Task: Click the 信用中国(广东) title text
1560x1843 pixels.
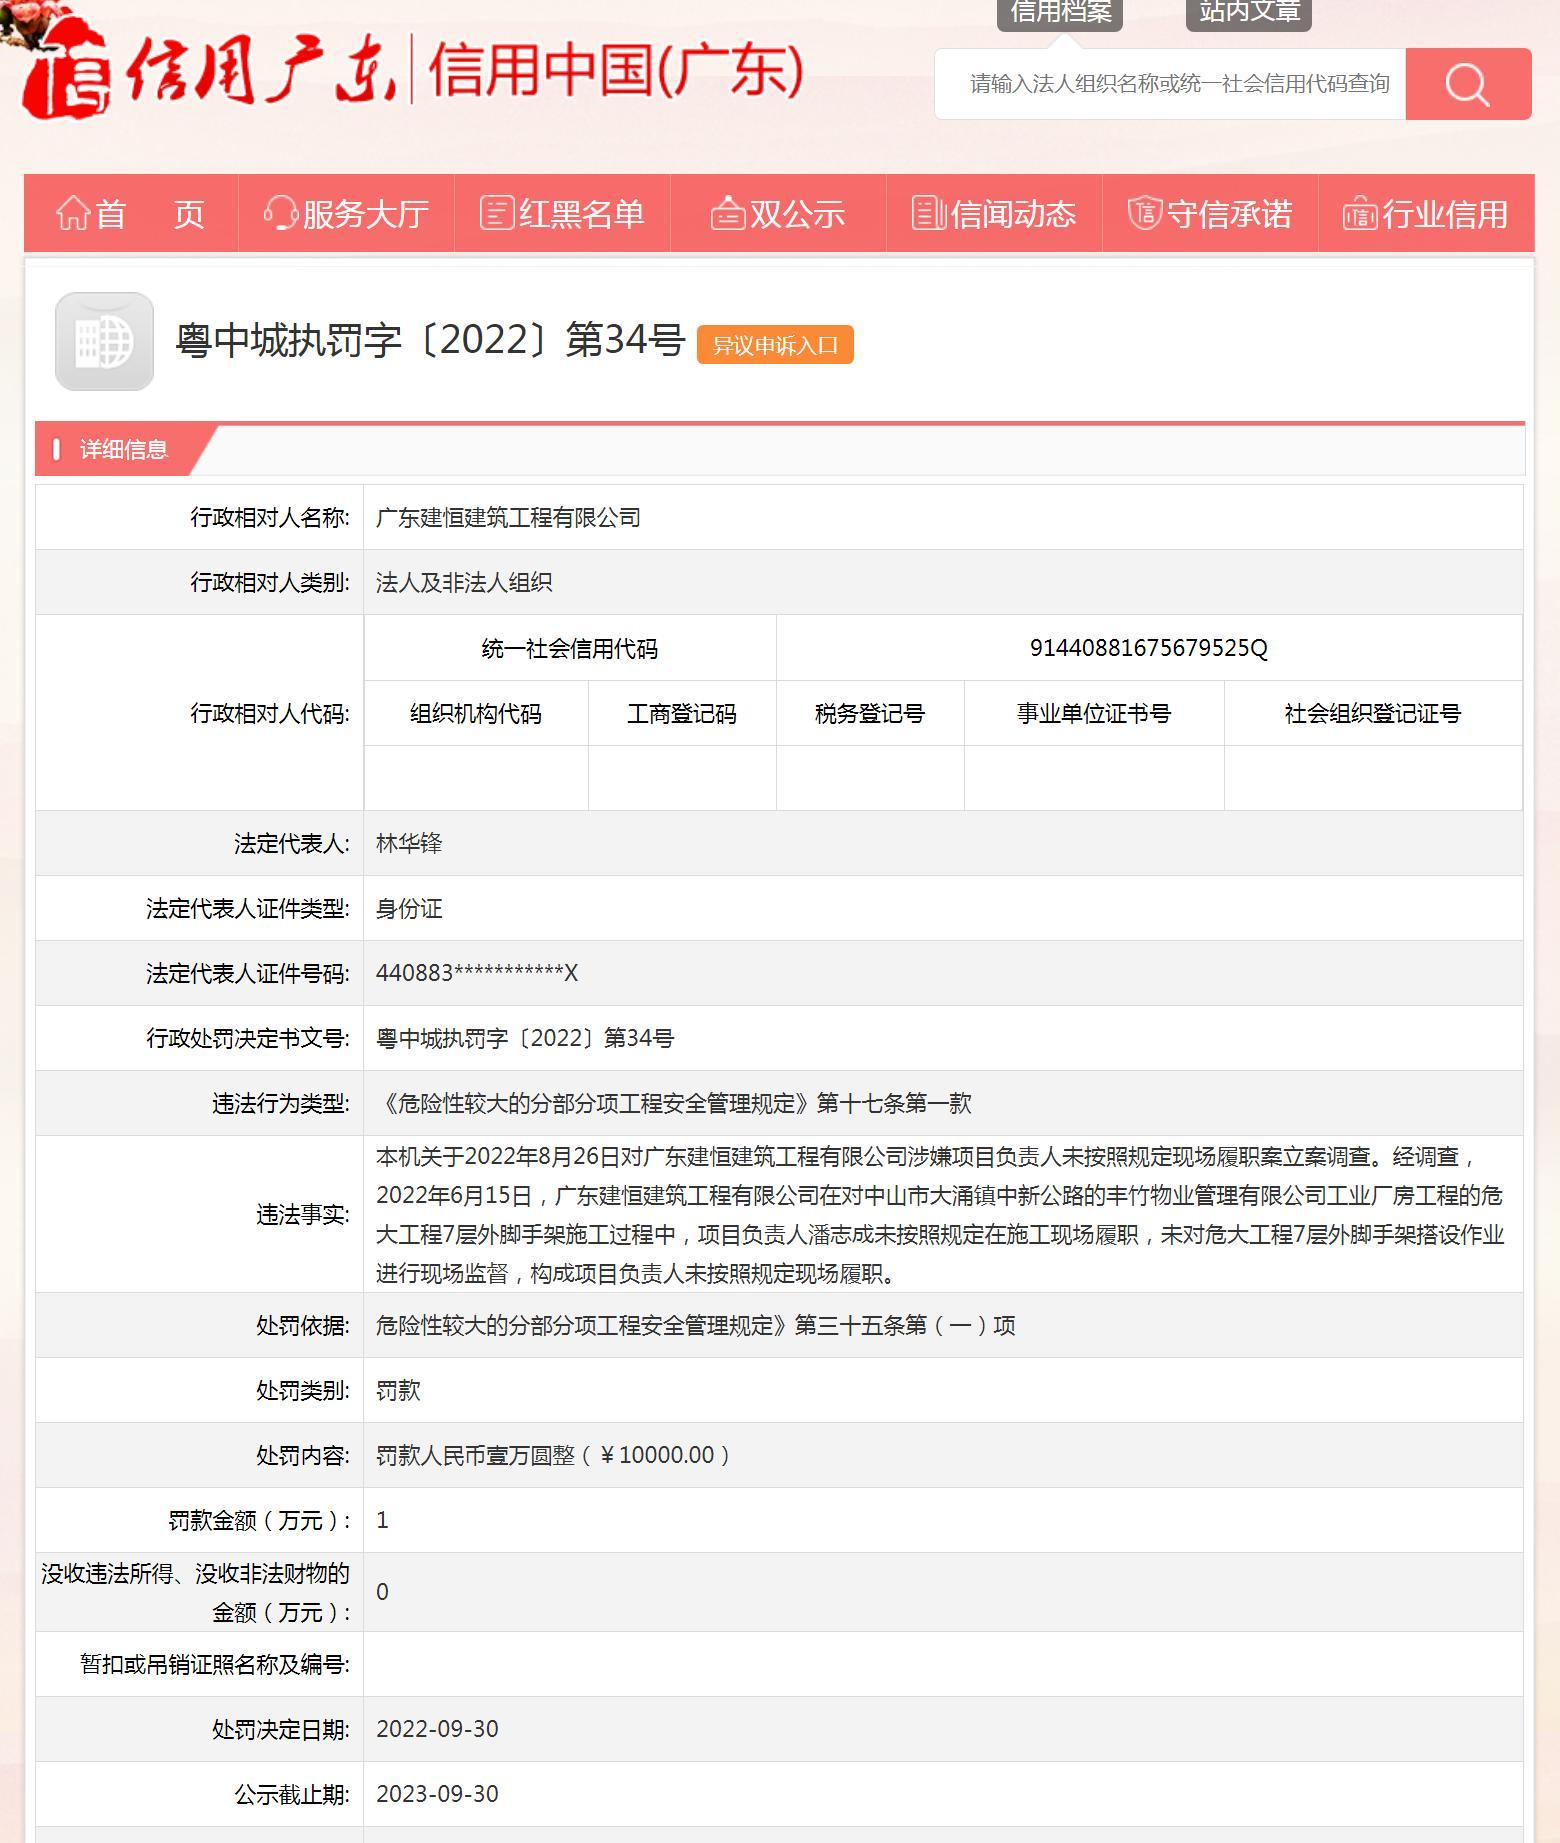Action: (616, 70)
